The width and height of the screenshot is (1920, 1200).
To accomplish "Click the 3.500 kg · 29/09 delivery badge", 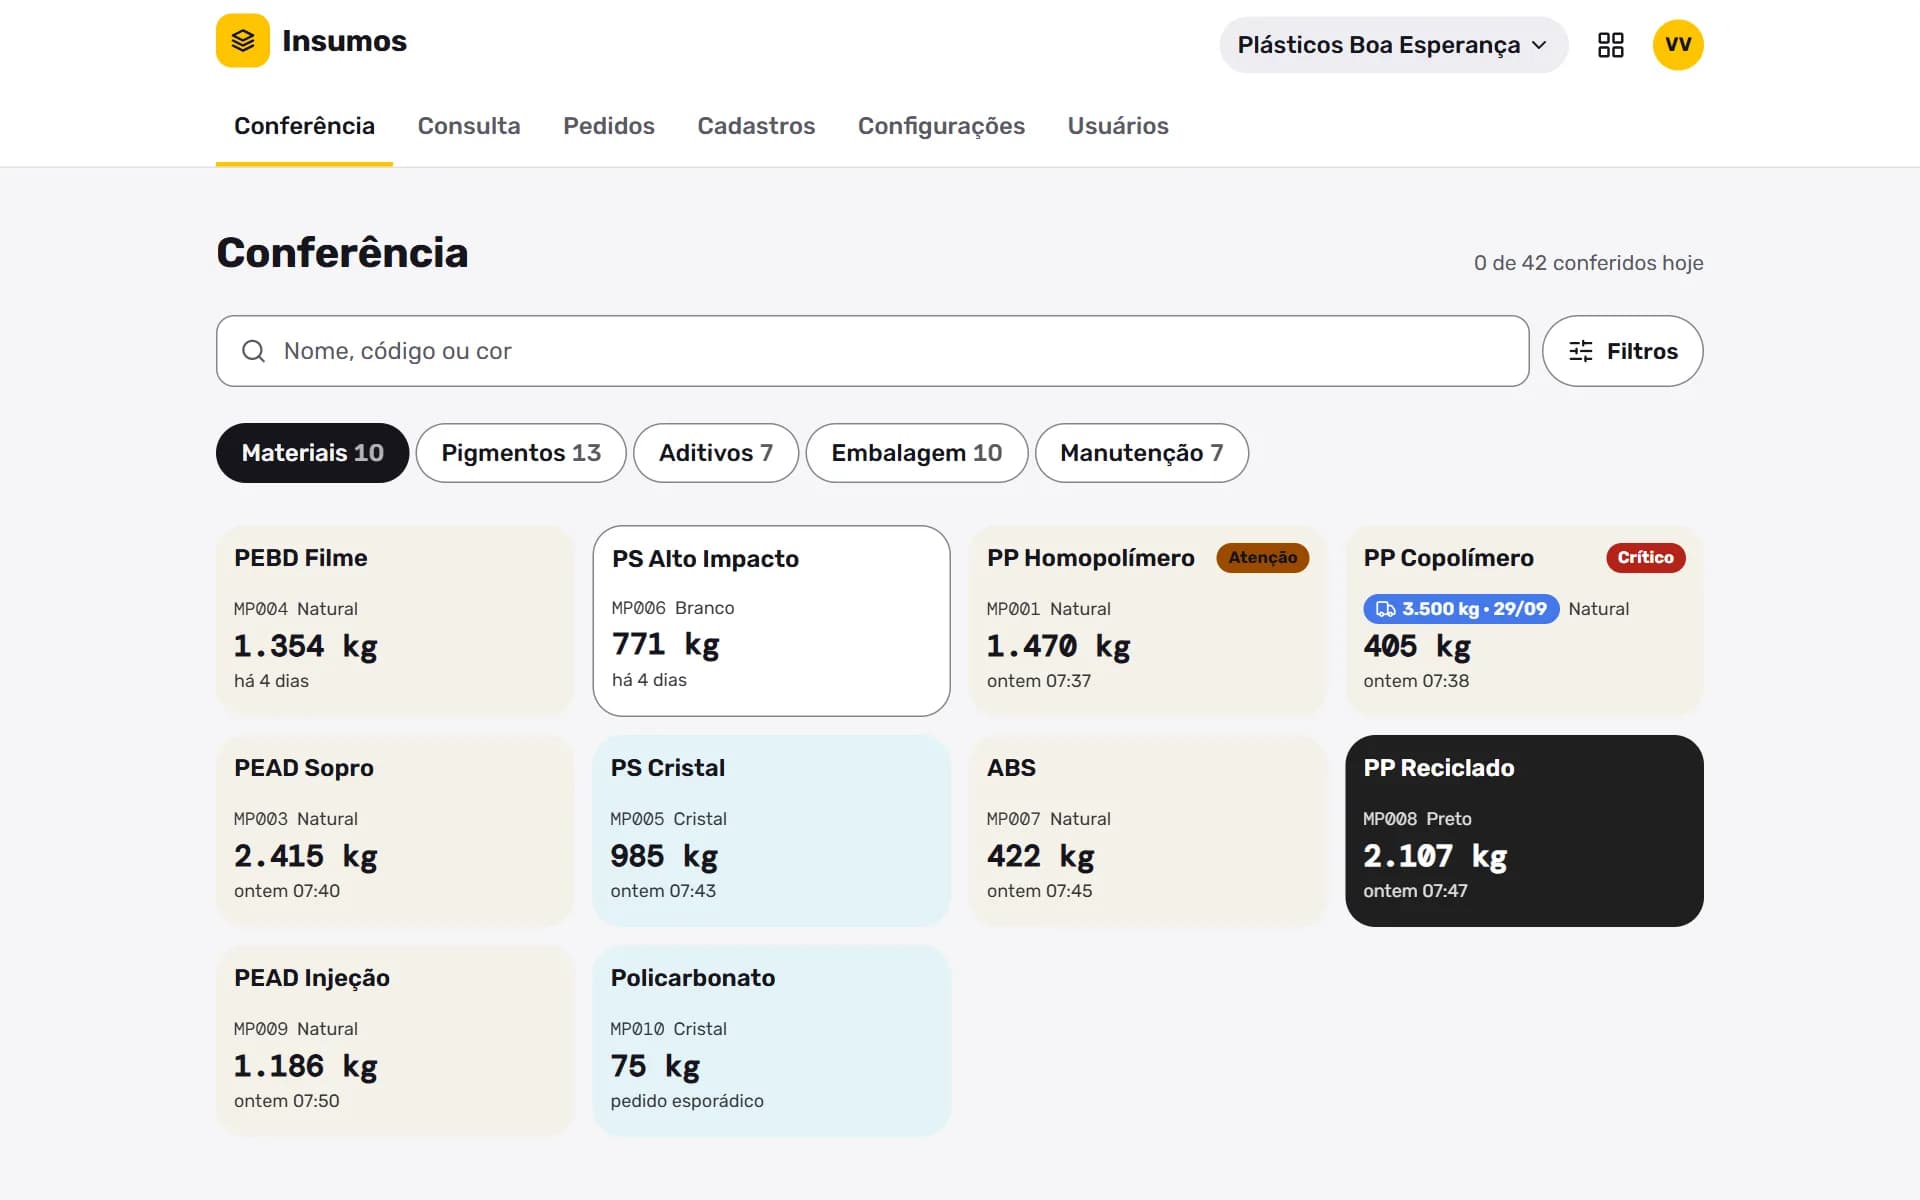I will pyautogui.click(x=1461, y=609).
